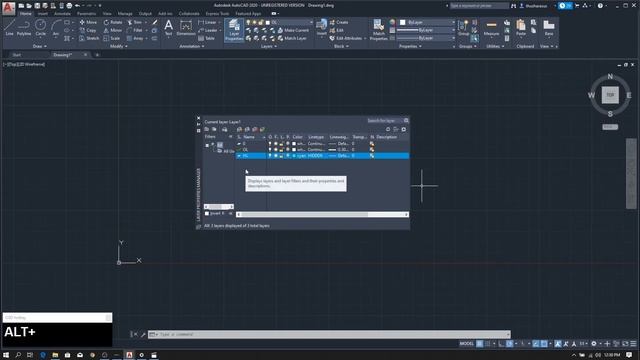The height and width of the screenshot is (360, 640).
Task: Click the Measure utility
Action: [491, 28]
